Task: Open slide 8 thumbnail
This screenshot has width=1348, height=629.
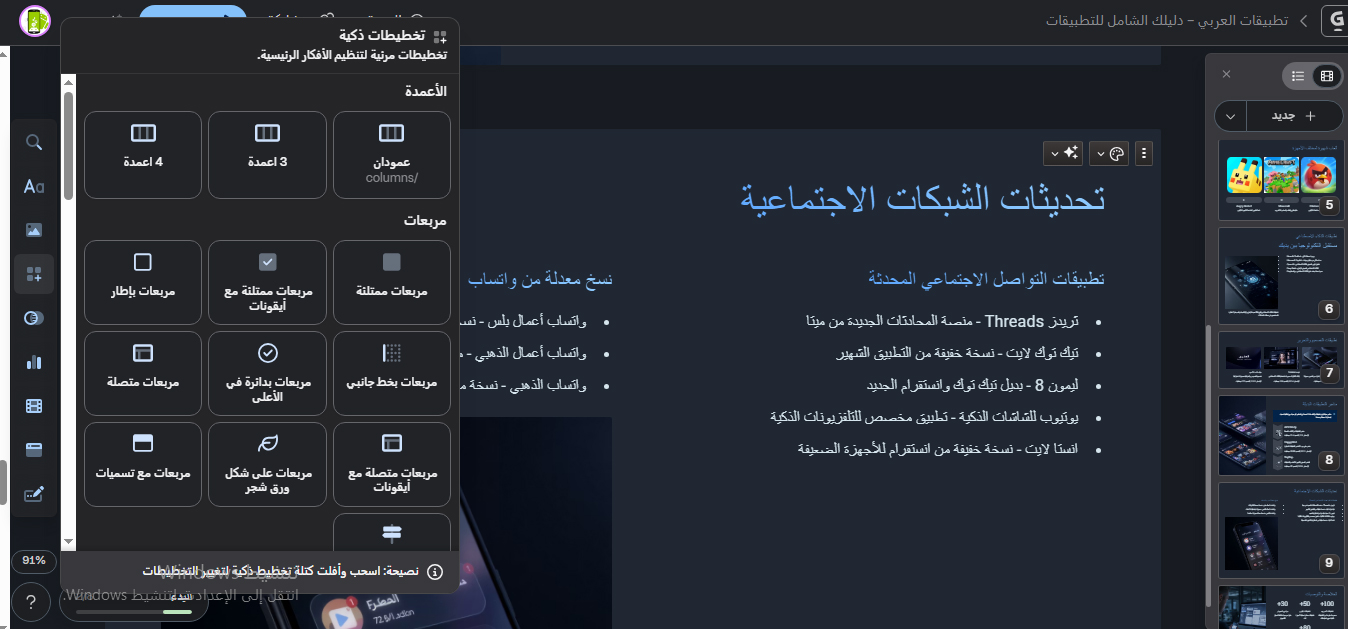Action: (x=1280, y=435)
